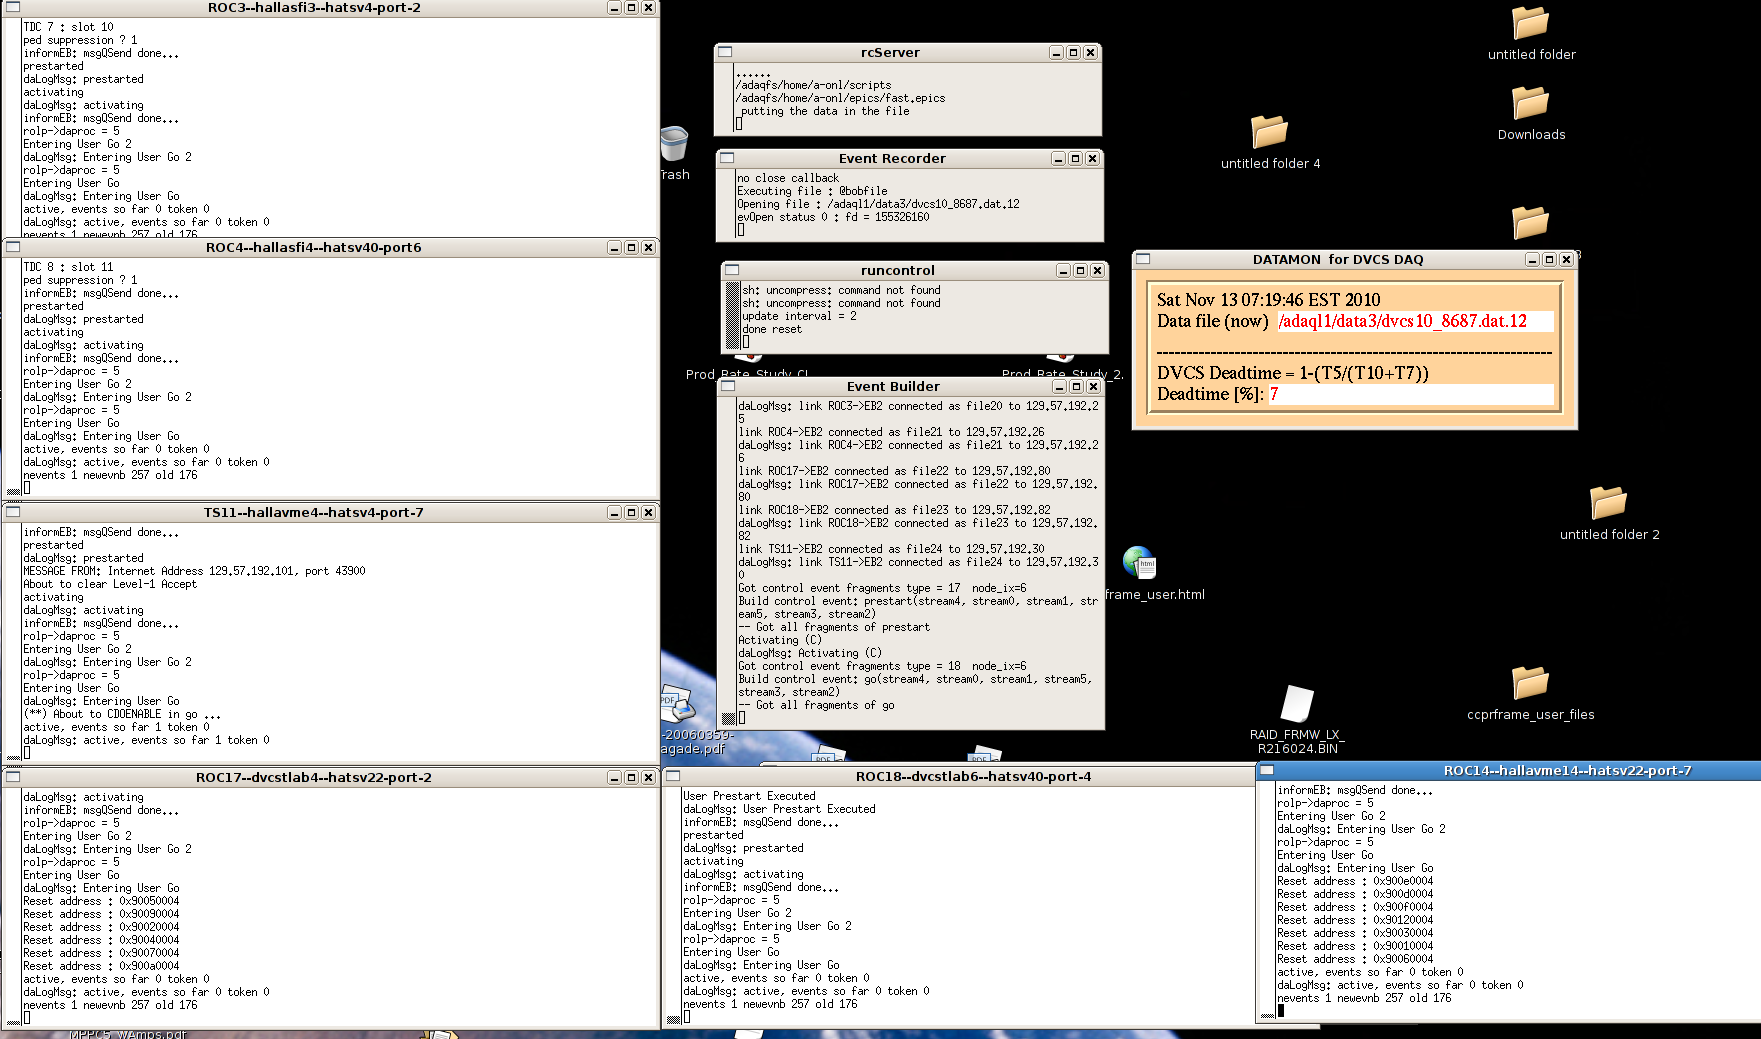This screenshot has height=1039, width=1761.
Task: Click 'TDC 7 : slot 10' line in ROC3
Action: point(68,27)
